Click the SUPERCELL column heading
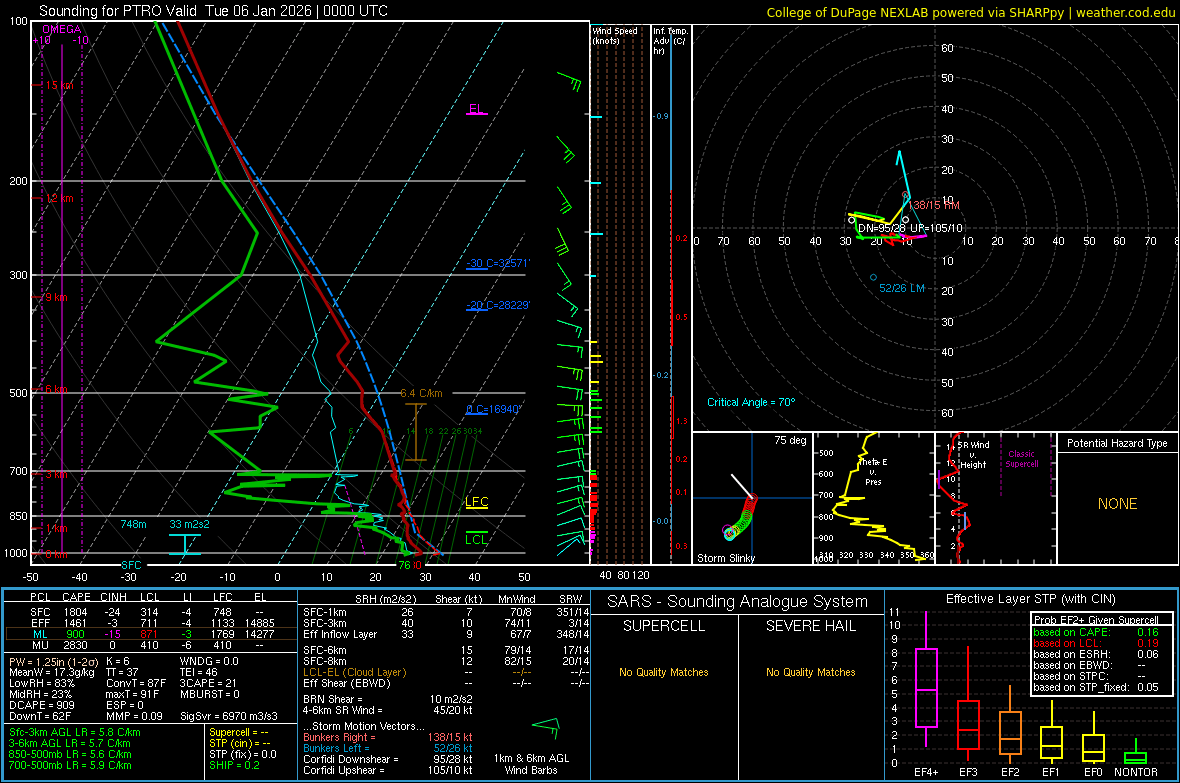 tap(664, 626)
